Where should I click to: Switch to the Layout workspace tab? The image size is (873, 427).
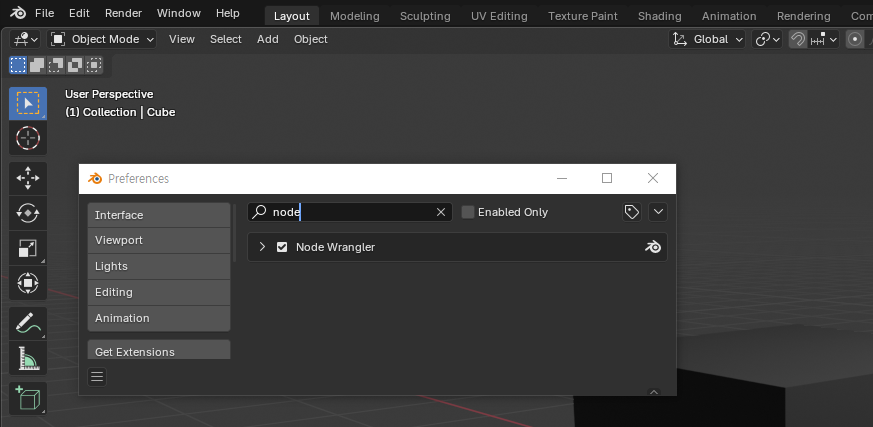click(x=292, y=16)
